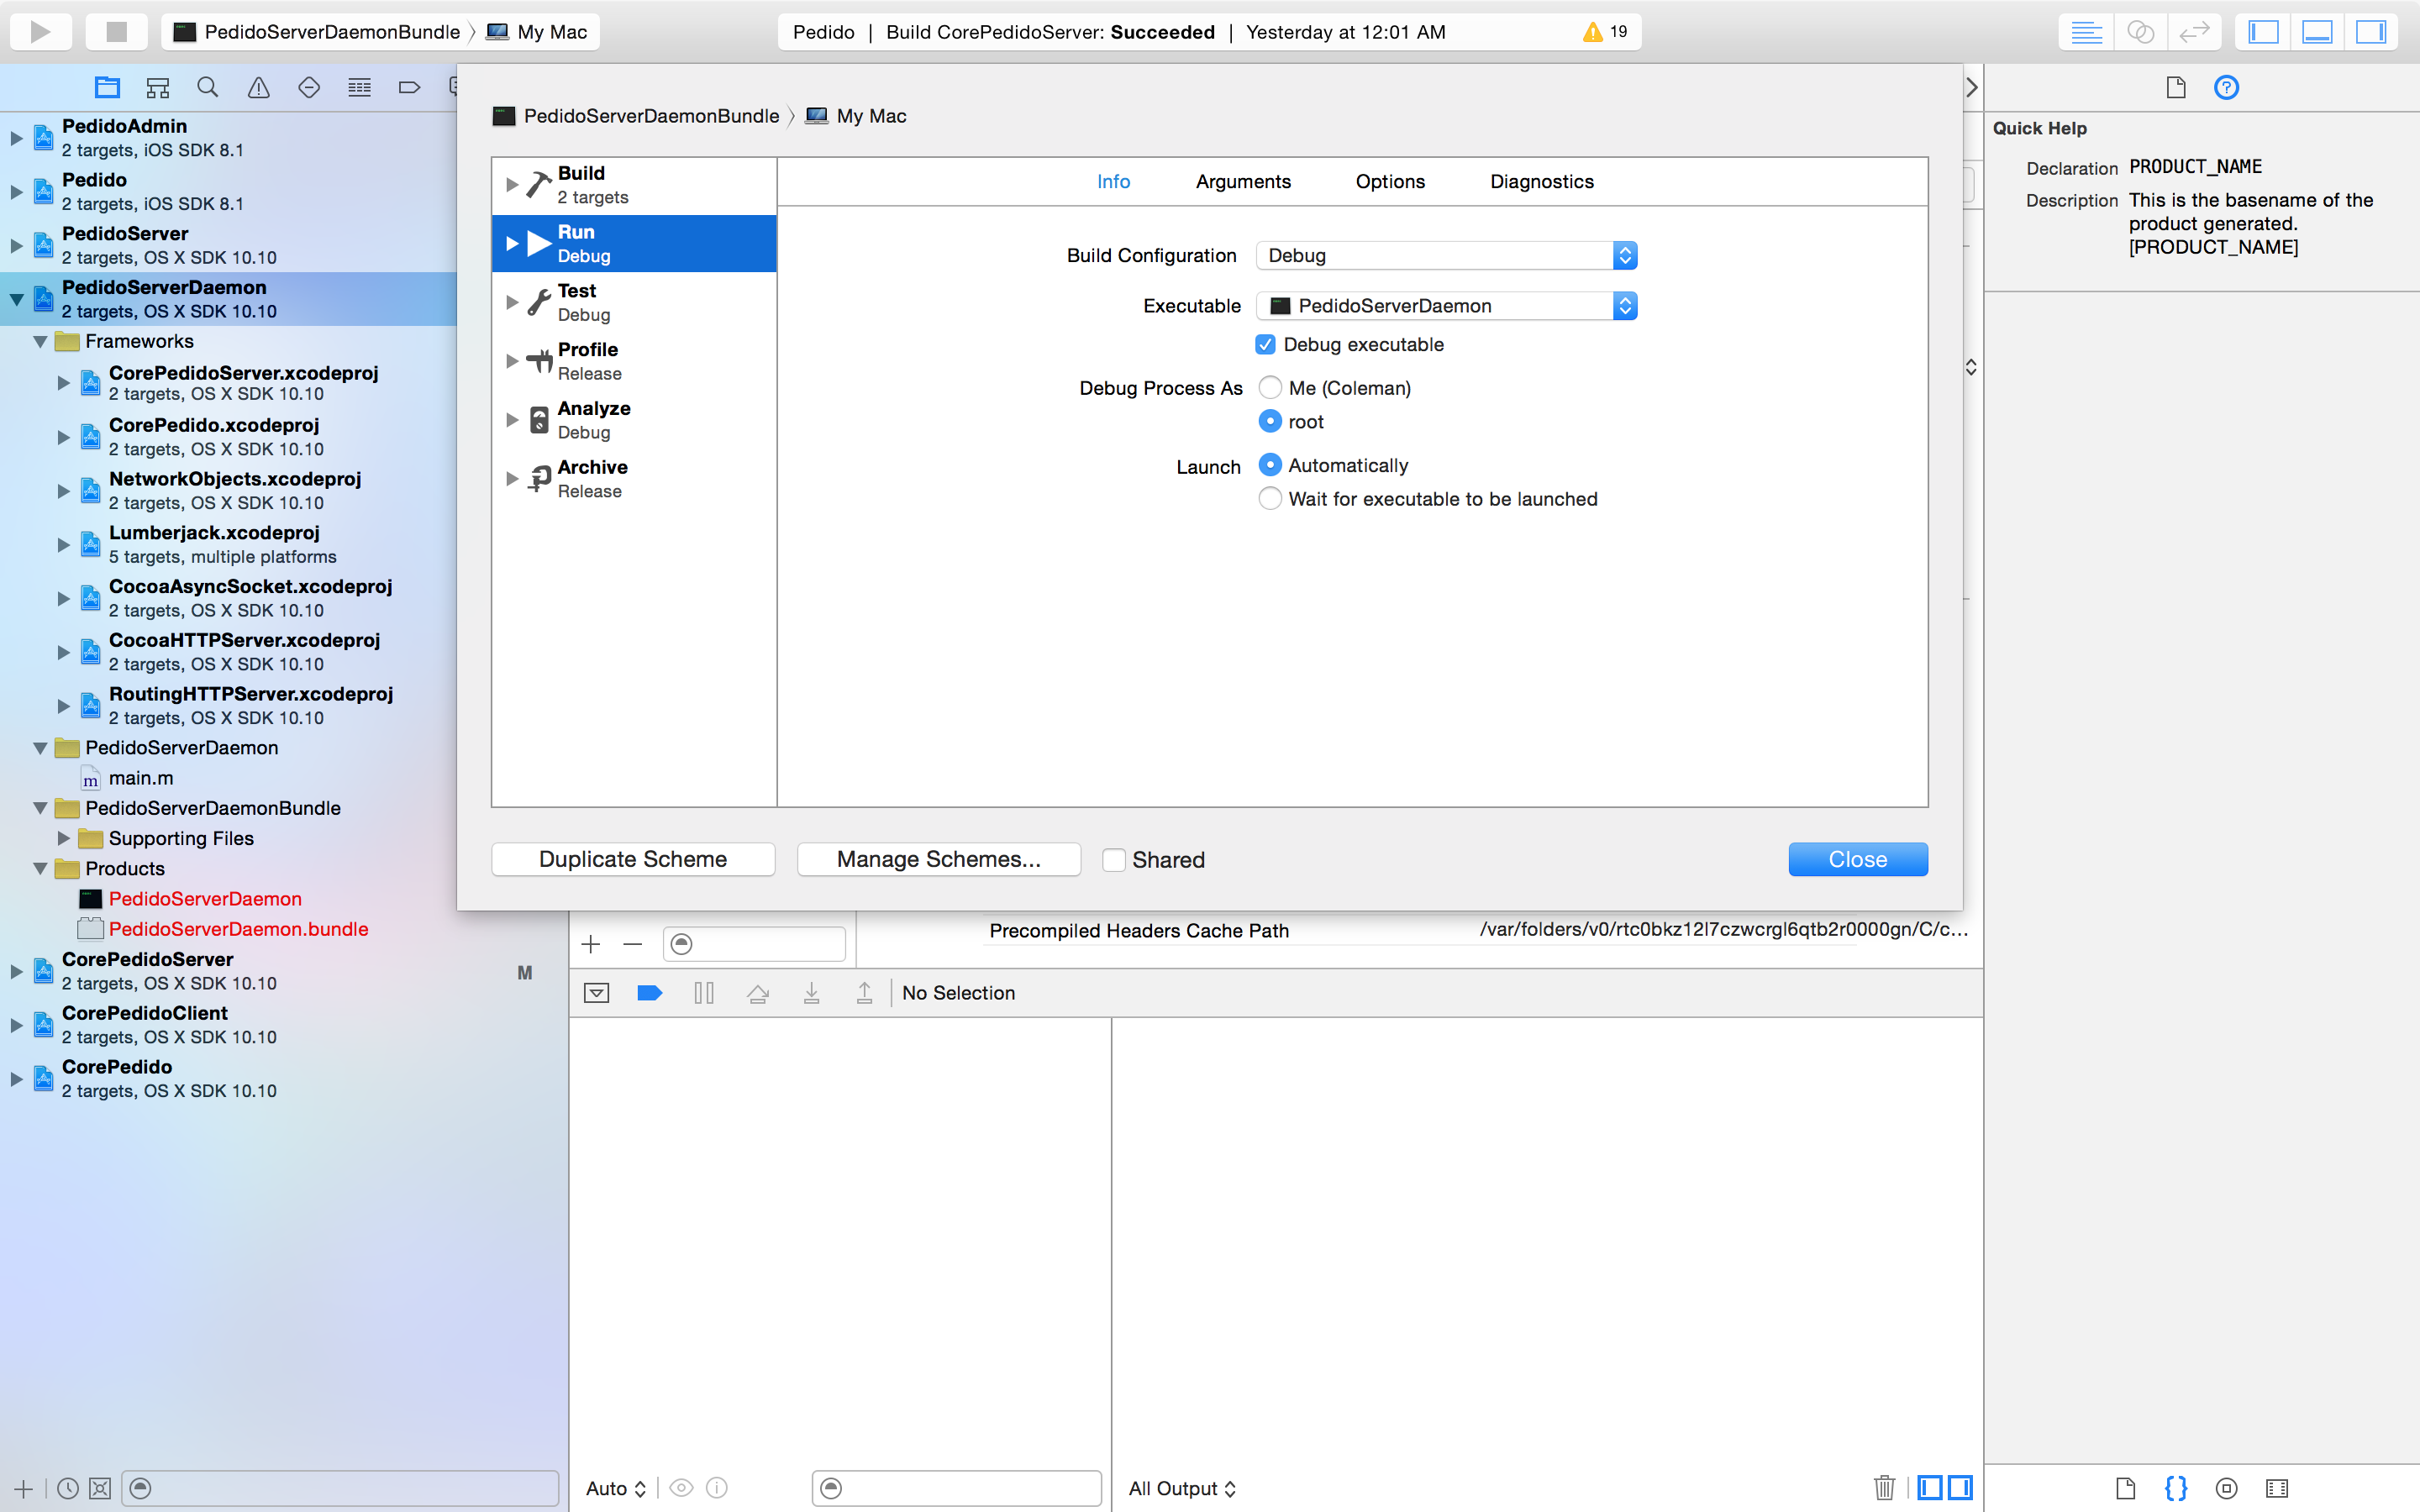The width and height of the screenshot is (2420, 1512).
Task: Click the navigator filter field at the bottom left
Action: click(340, 1488)
